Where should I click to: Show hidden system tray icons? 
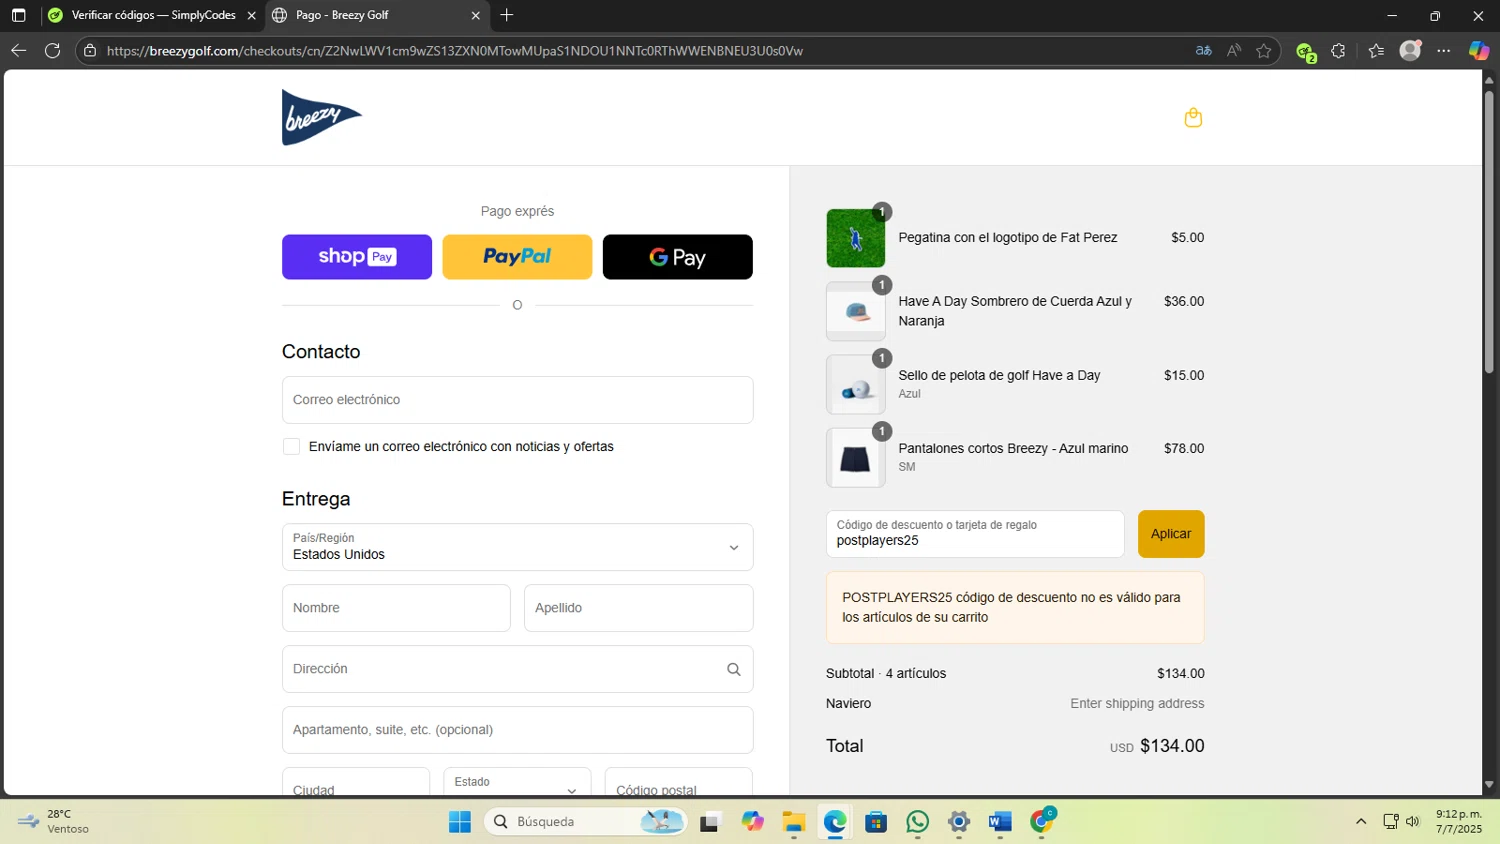tap(1360, 822)
